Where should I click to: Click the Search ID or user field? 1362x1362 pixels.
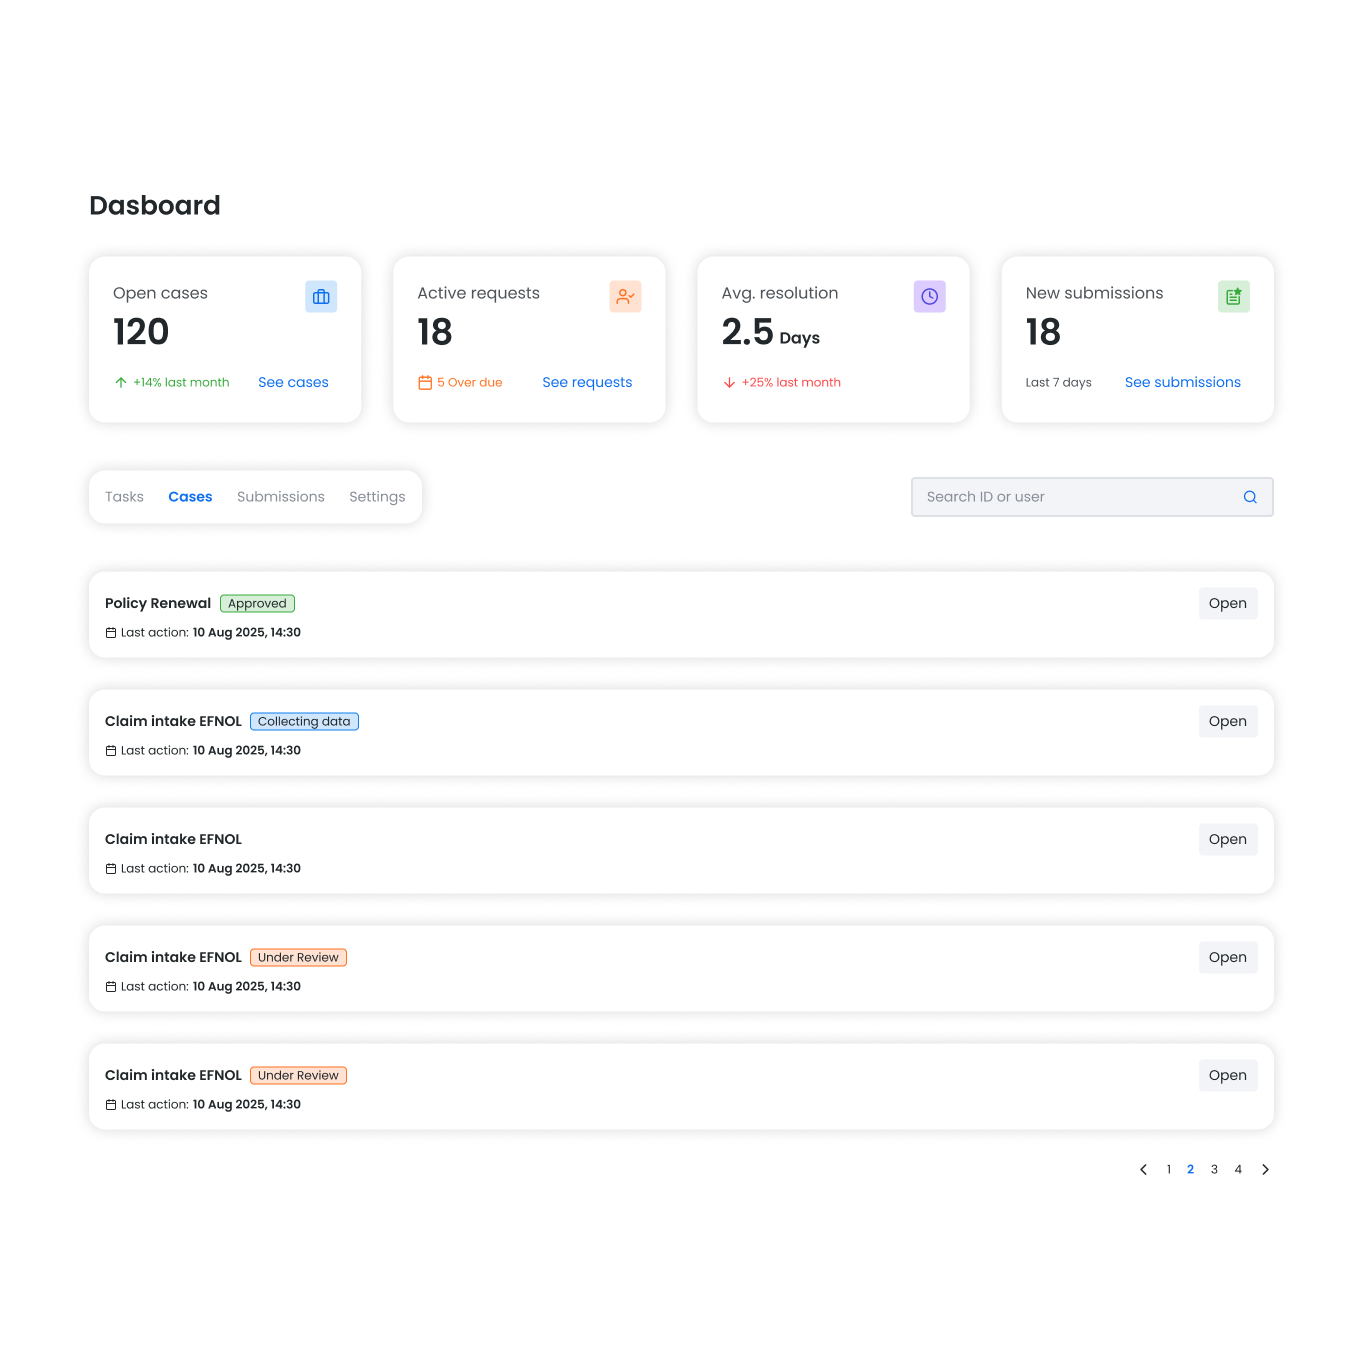(1092, 497)
